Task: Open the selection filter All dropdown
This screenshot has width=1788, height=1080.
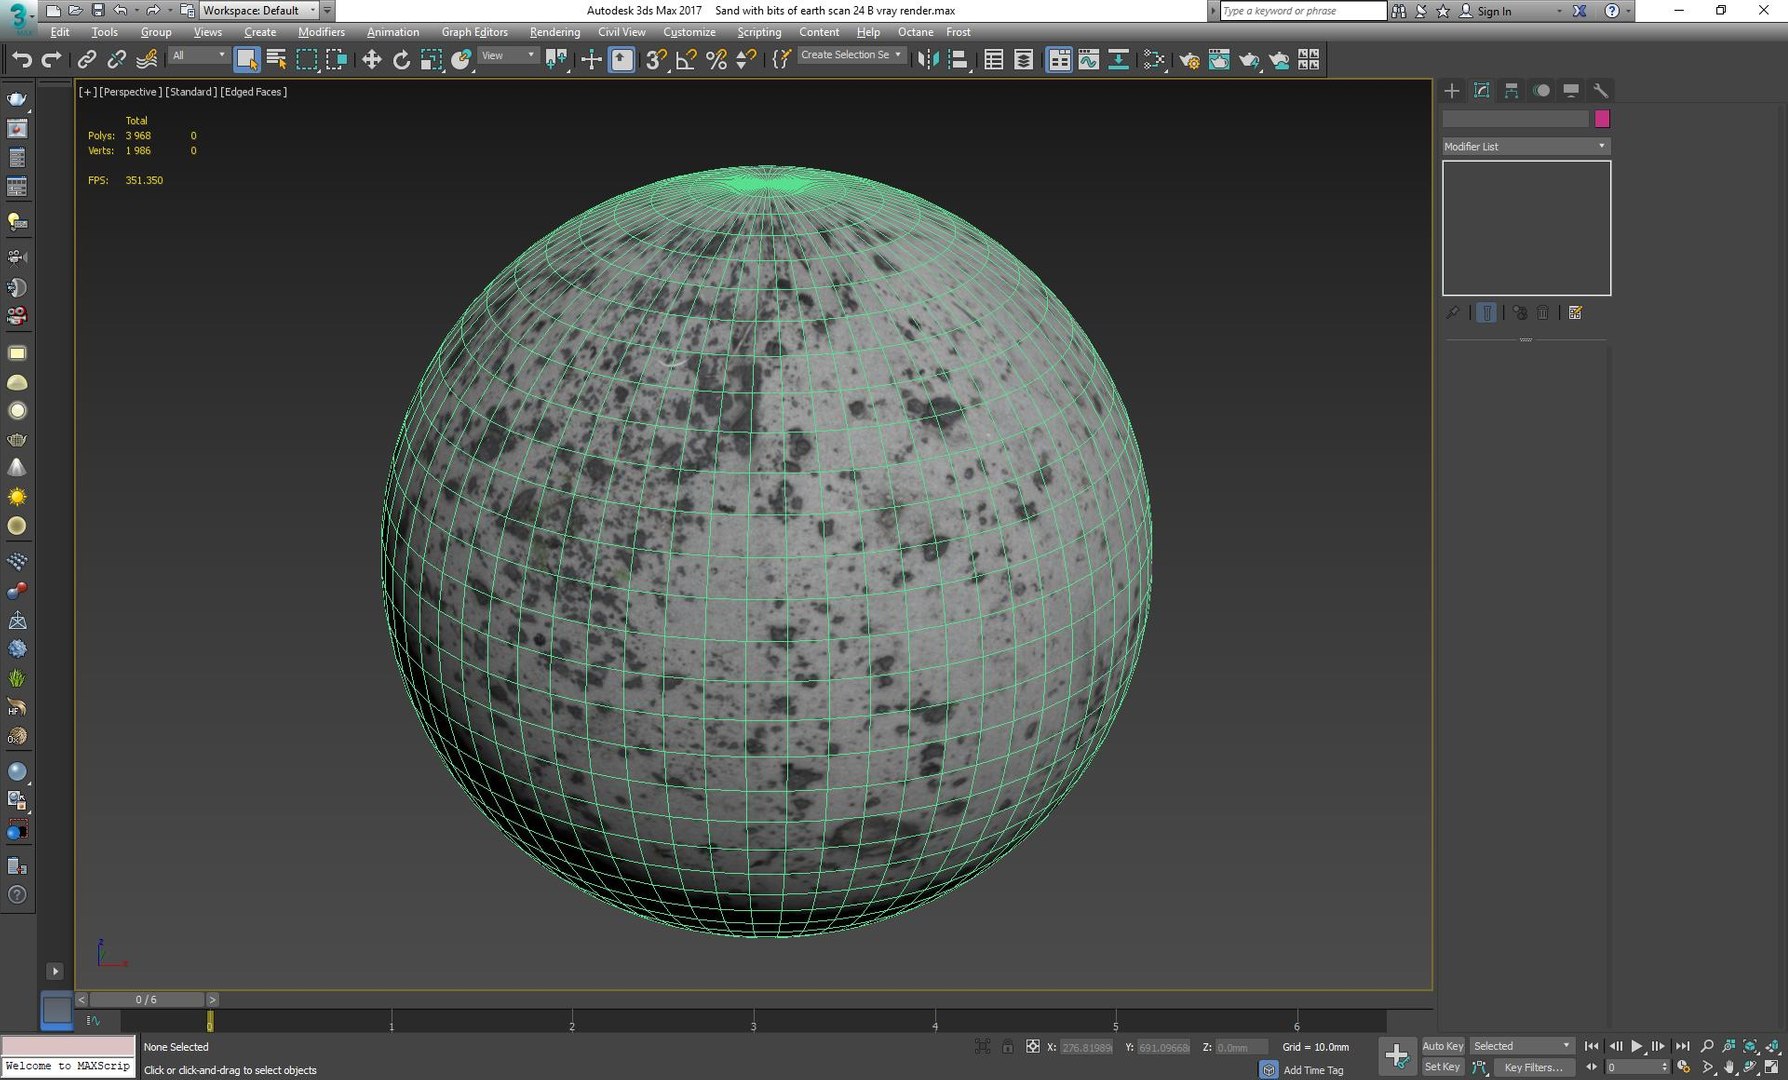Action: pos(198,56)
